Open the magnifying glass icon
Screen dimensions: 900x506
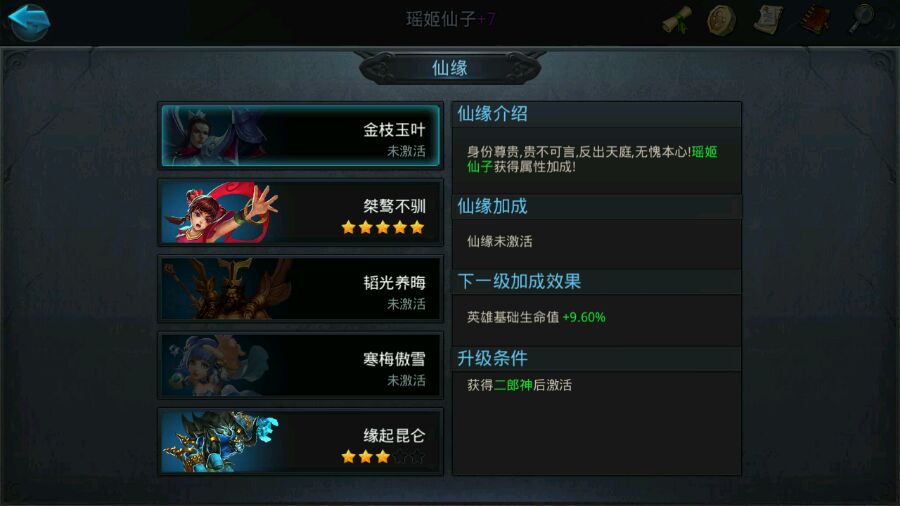tap(862, 19)
